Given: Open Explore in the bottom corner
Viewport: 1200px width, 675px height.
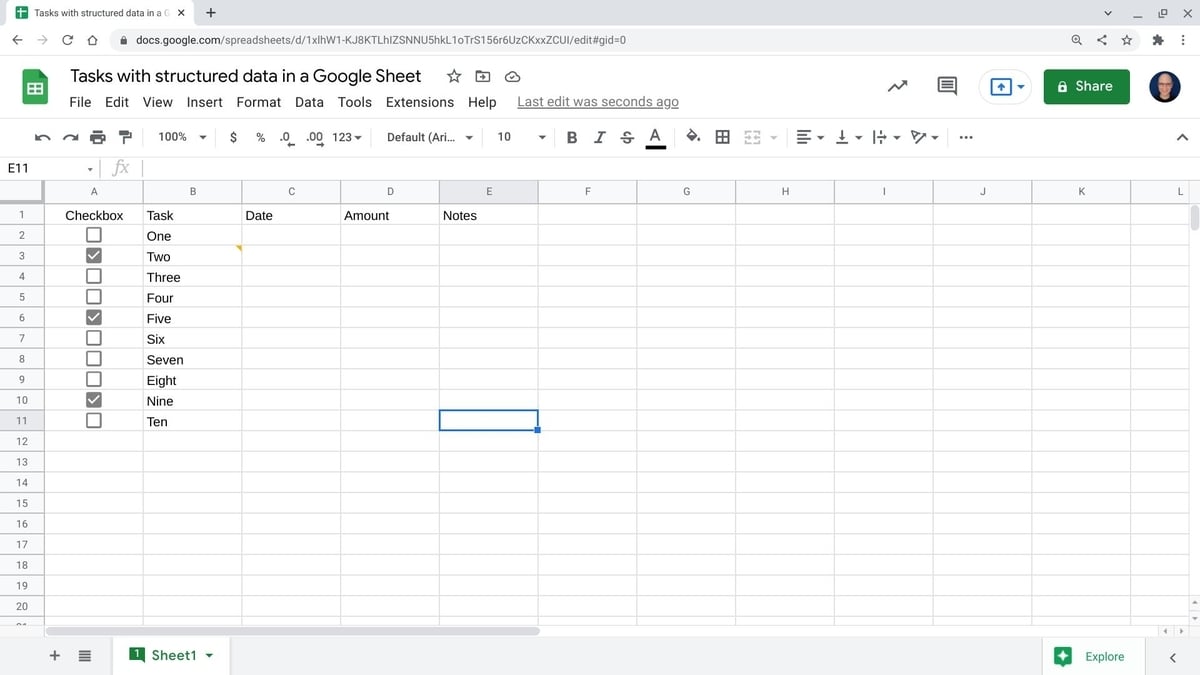Looking at the screenshot, I should click(x=1092, y=656).
